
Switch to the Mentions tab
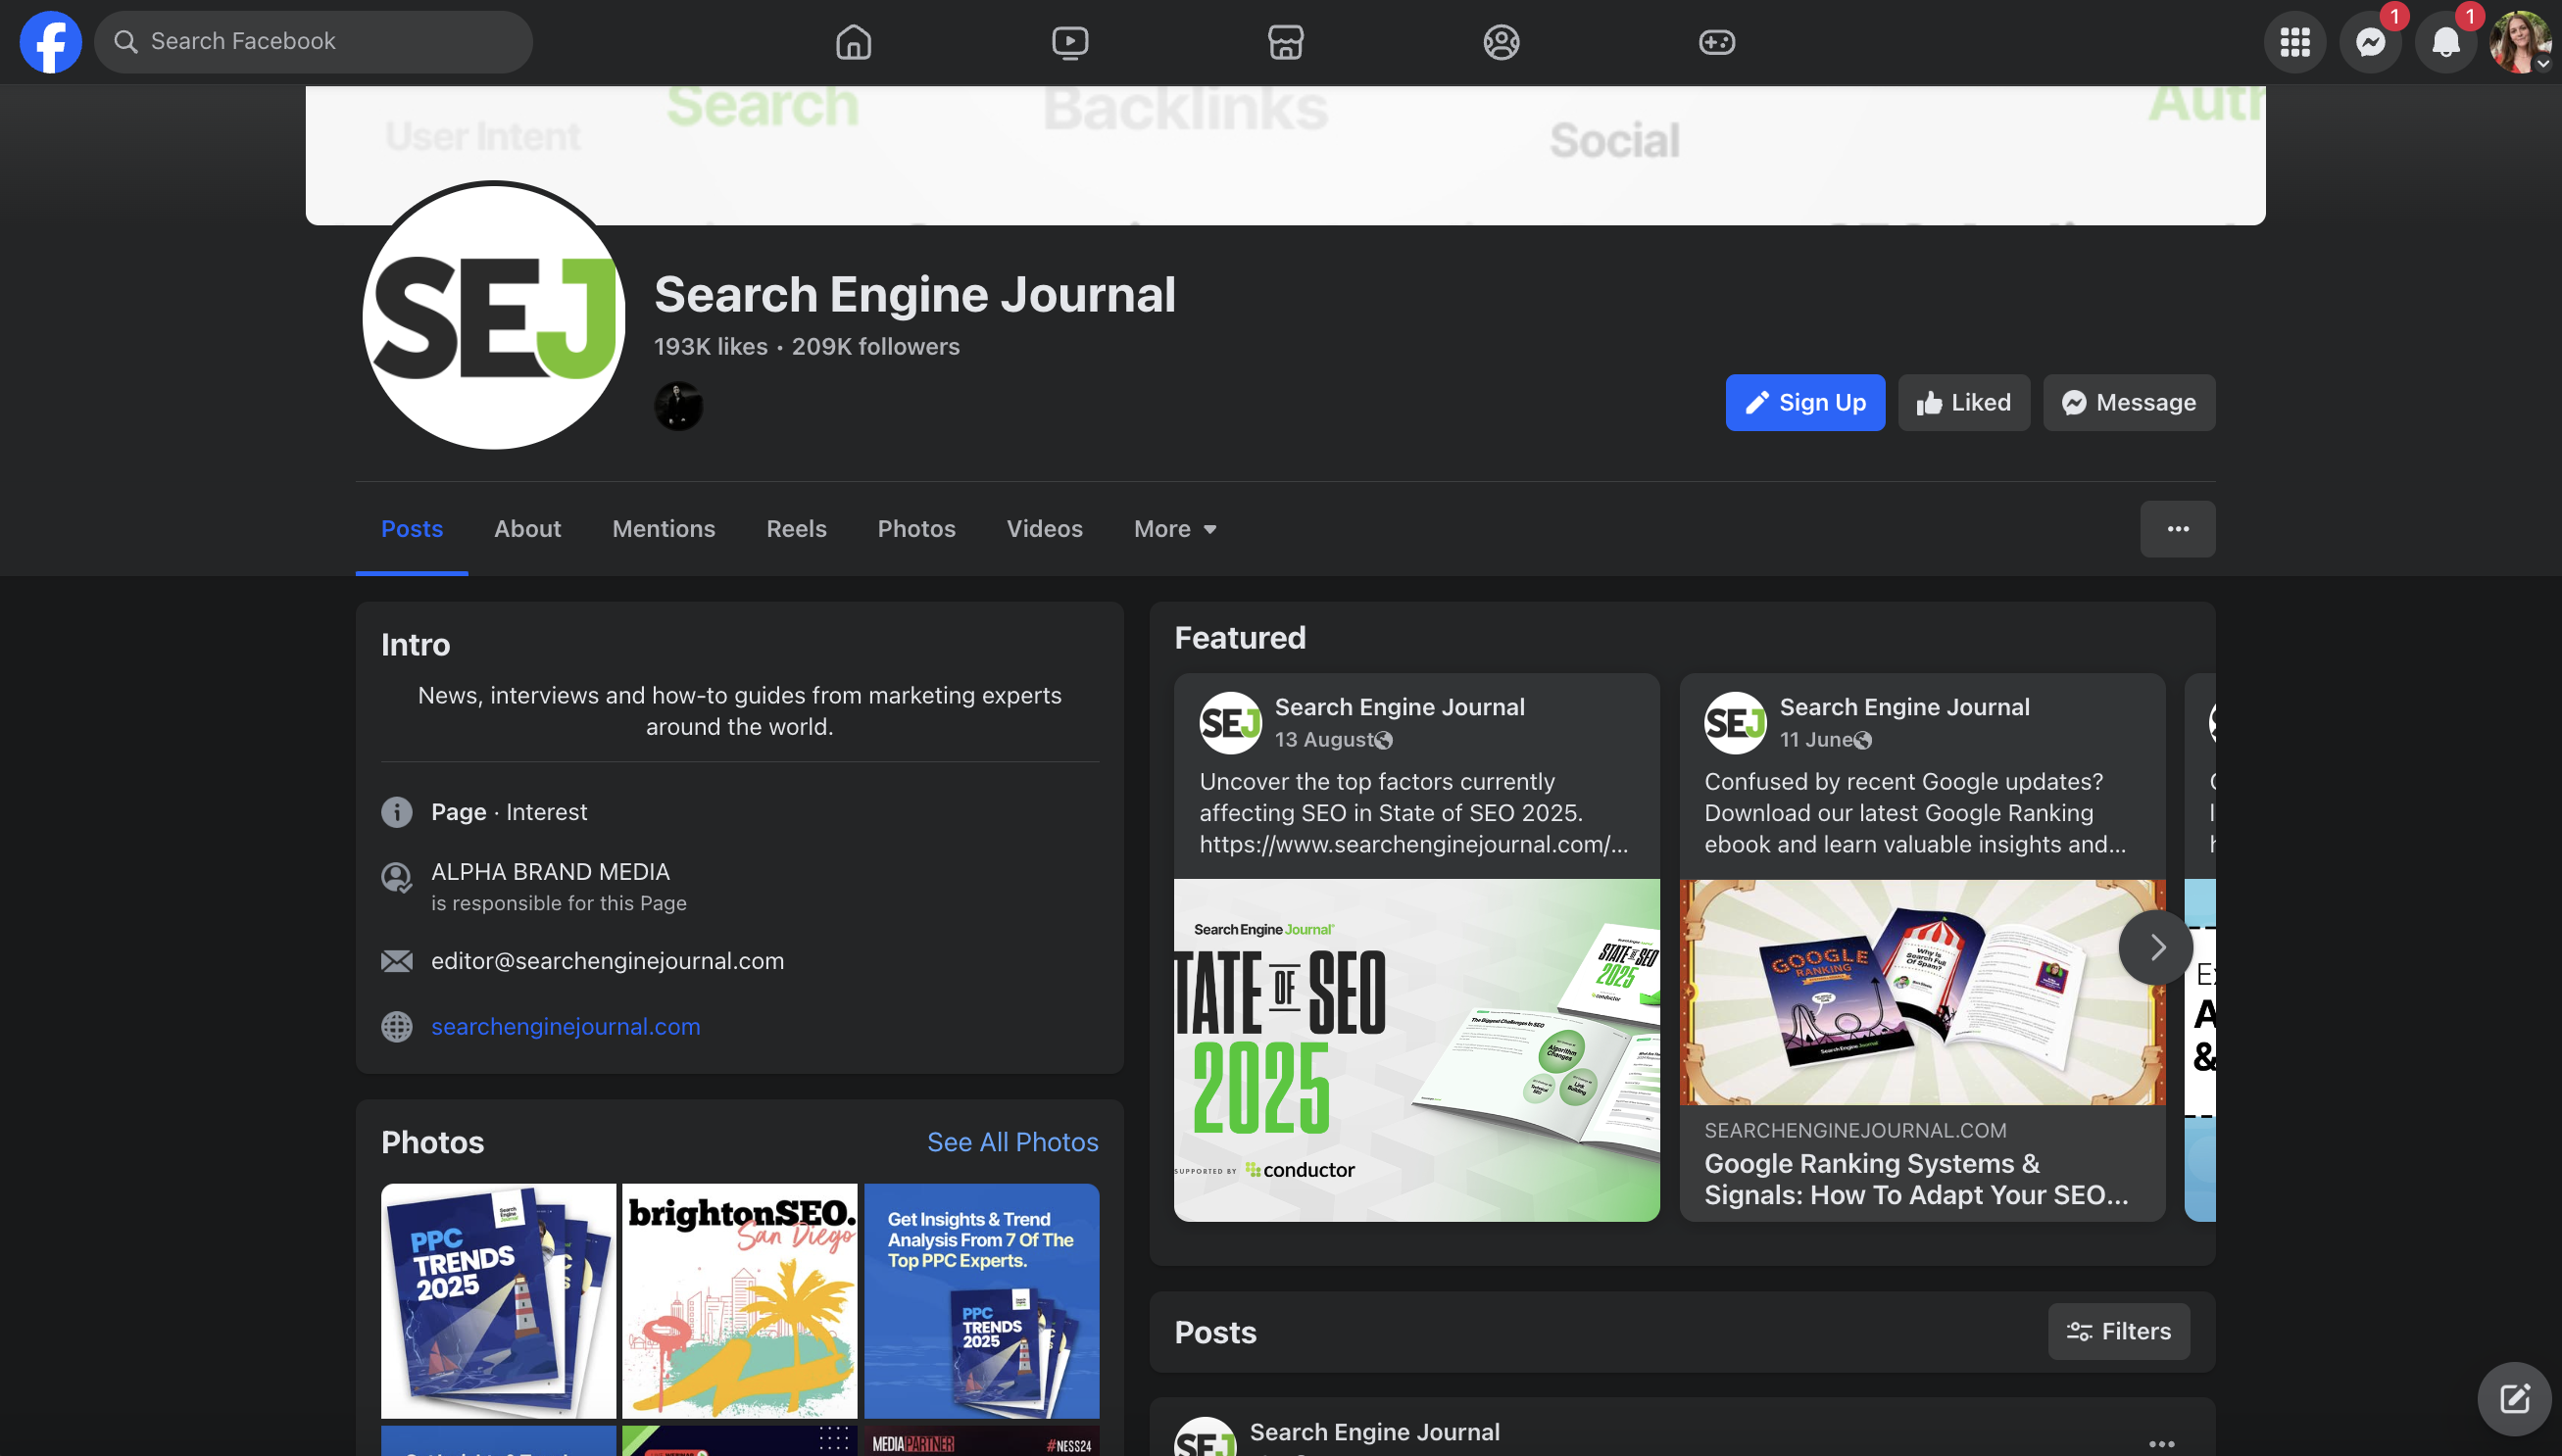(x=664, y=529)
